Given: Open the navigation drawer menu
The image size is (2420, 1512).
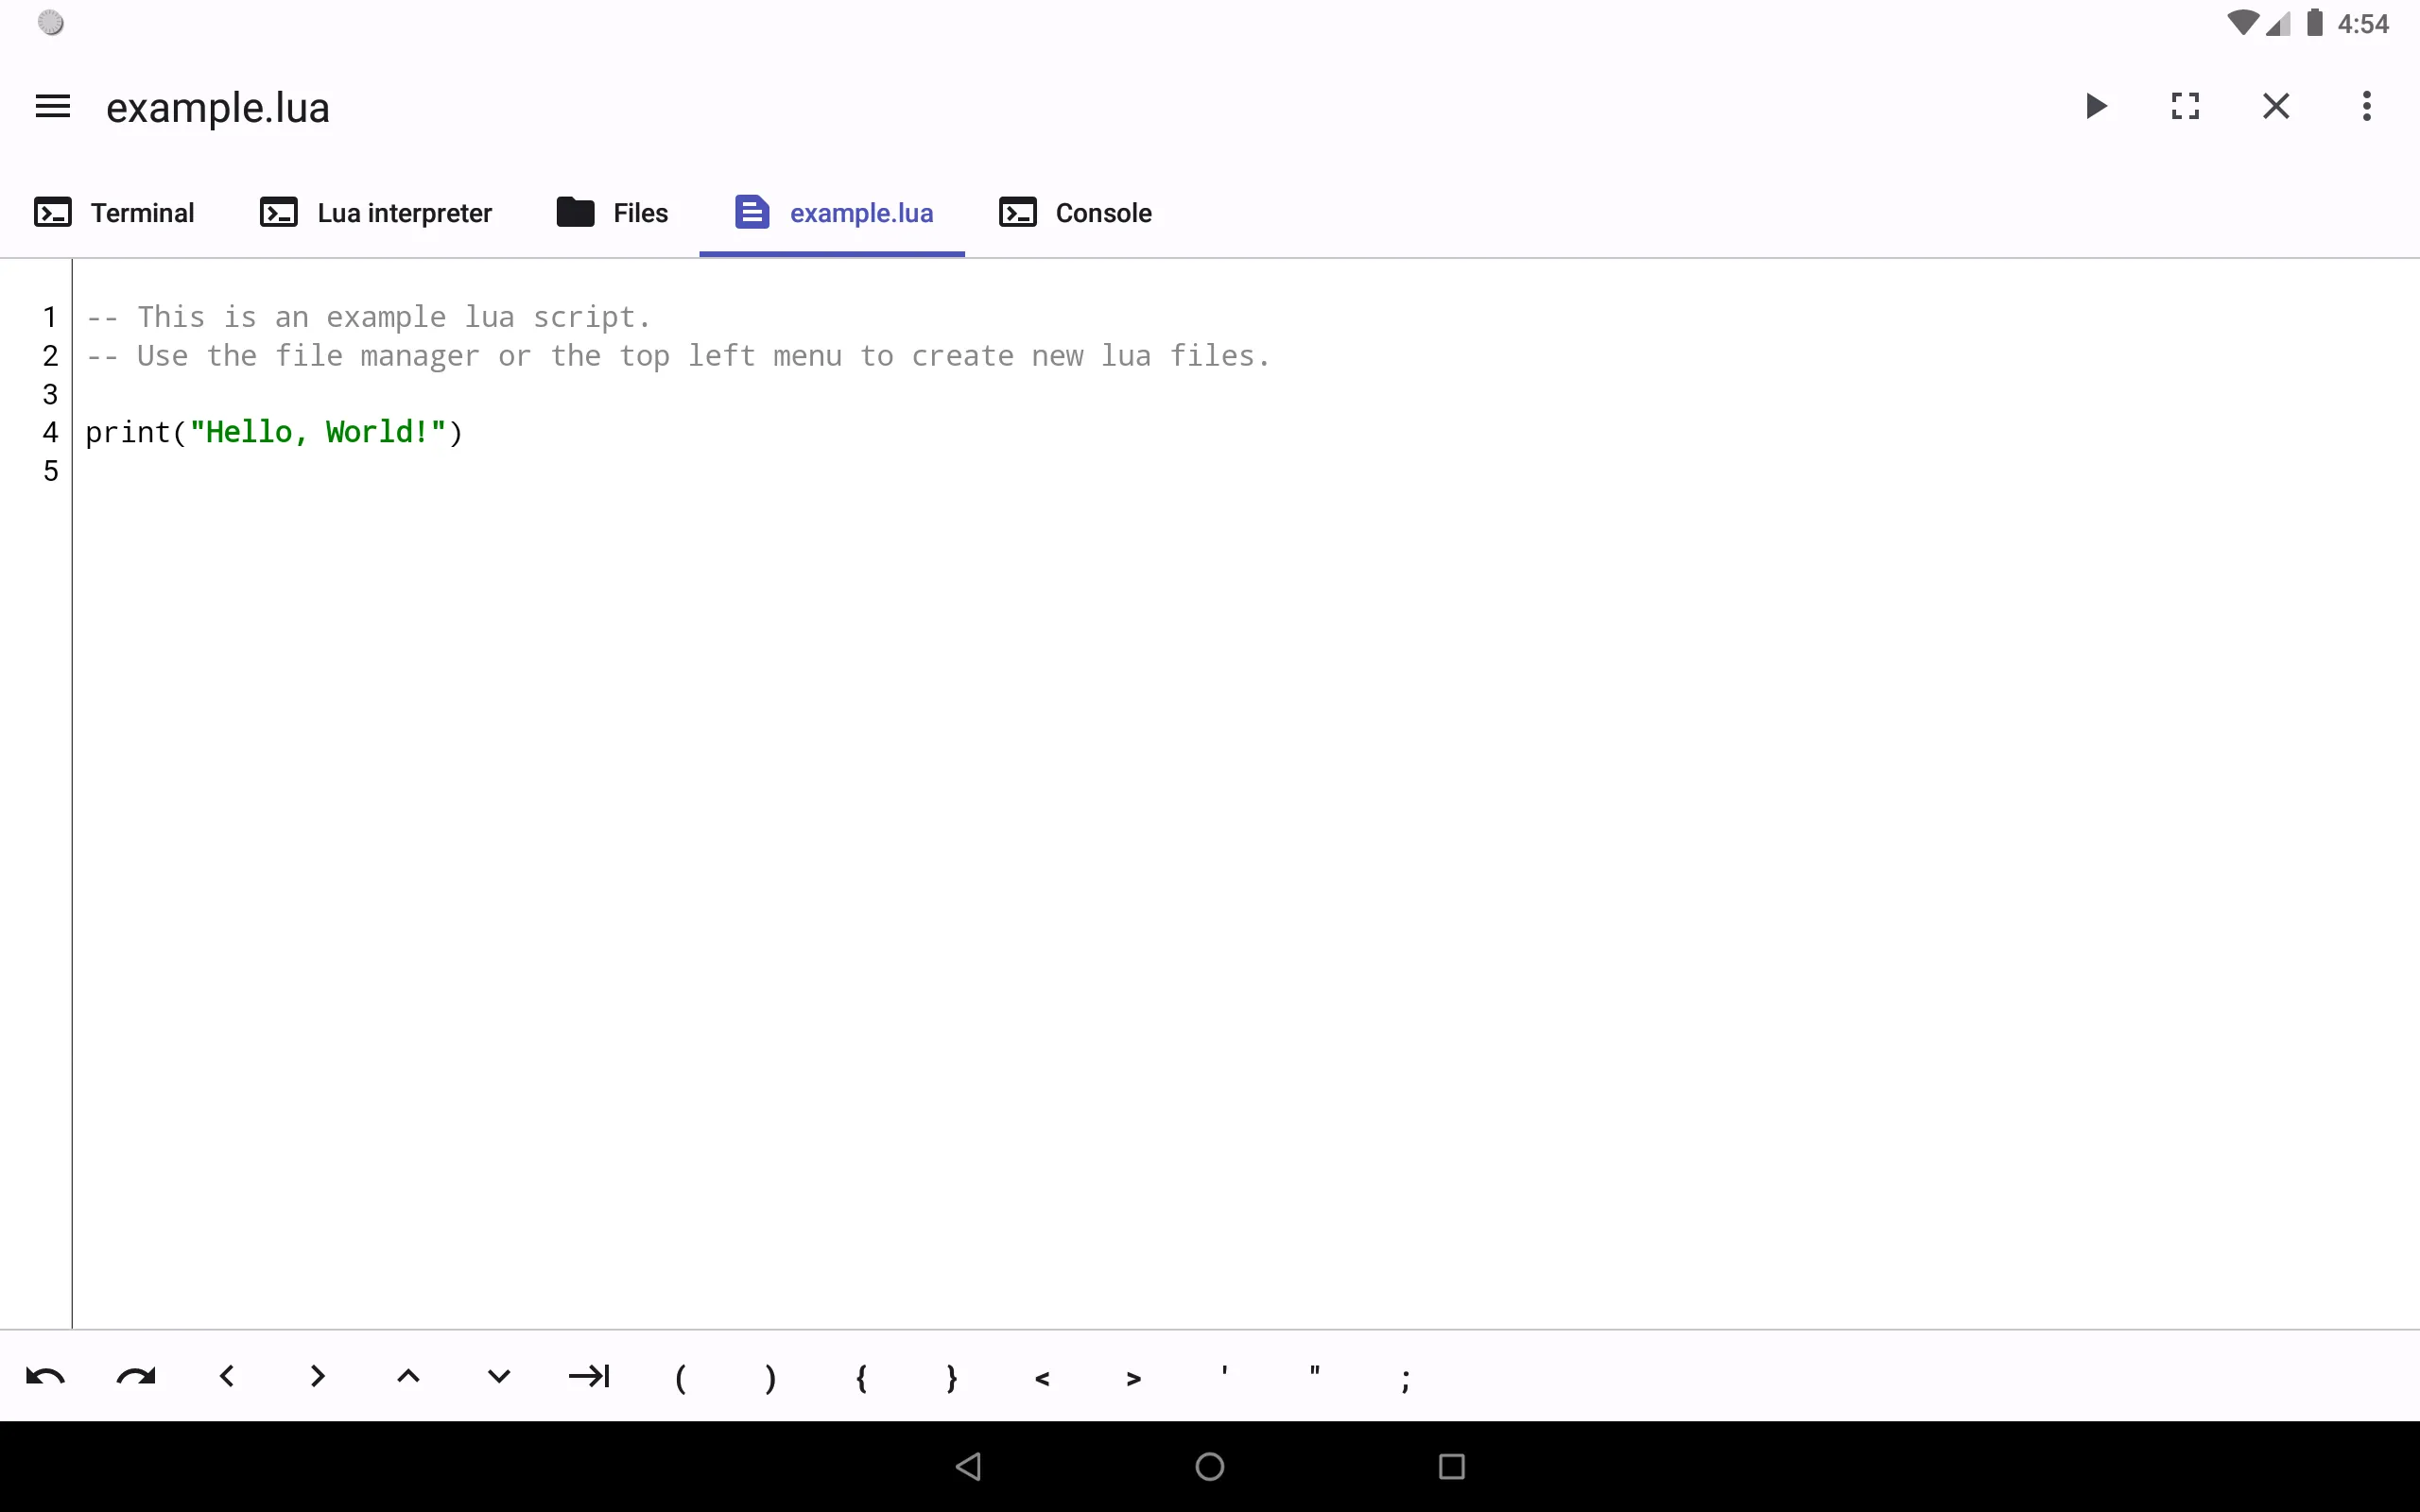Looking at the screenshot, I should (x=51, y=106).
